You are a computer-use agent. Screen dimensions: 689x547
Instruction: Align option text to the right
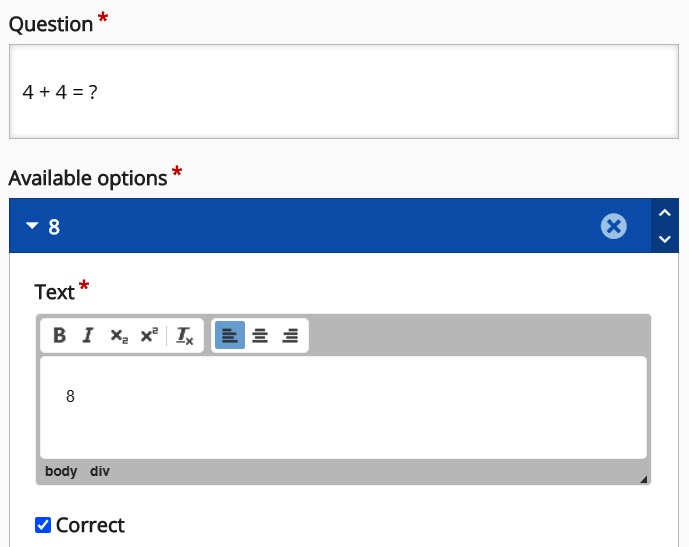[x=290, y=336]
